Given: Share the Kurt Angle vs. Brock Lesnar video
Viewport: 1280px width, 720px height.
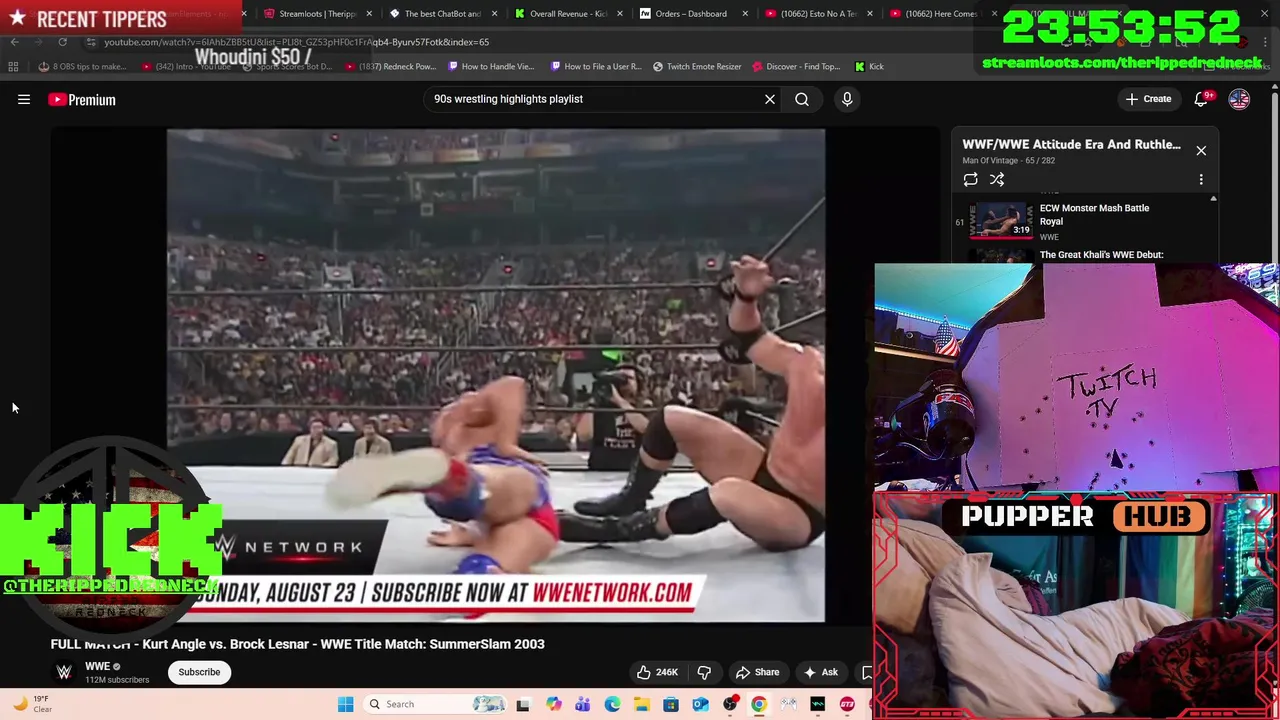Looking at the screenshot, I should coord(757,672).
